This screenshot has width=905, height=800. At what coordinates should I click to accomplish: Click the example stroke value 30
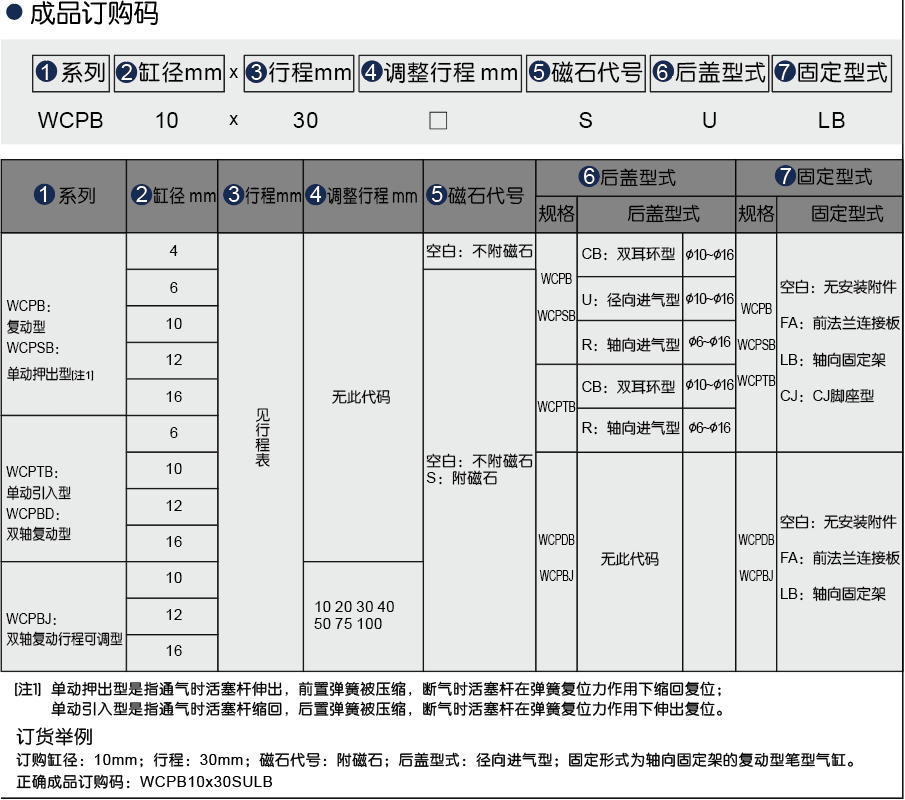point(305,121)
